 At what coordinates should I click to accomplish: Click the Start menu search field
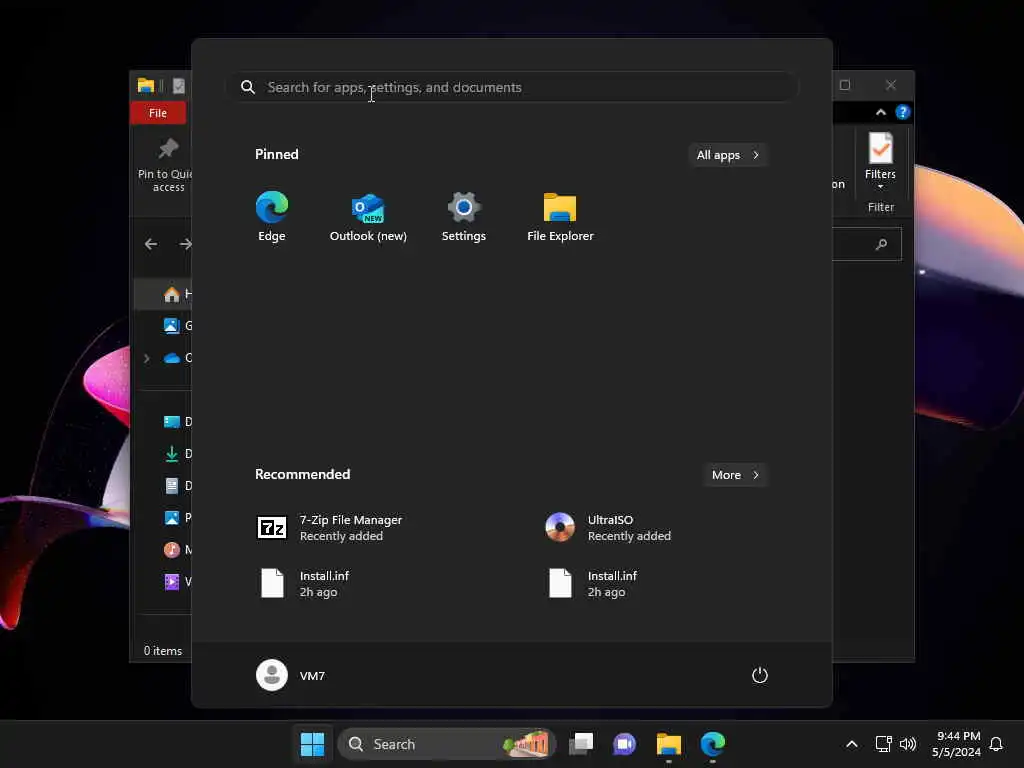point(512,87)
